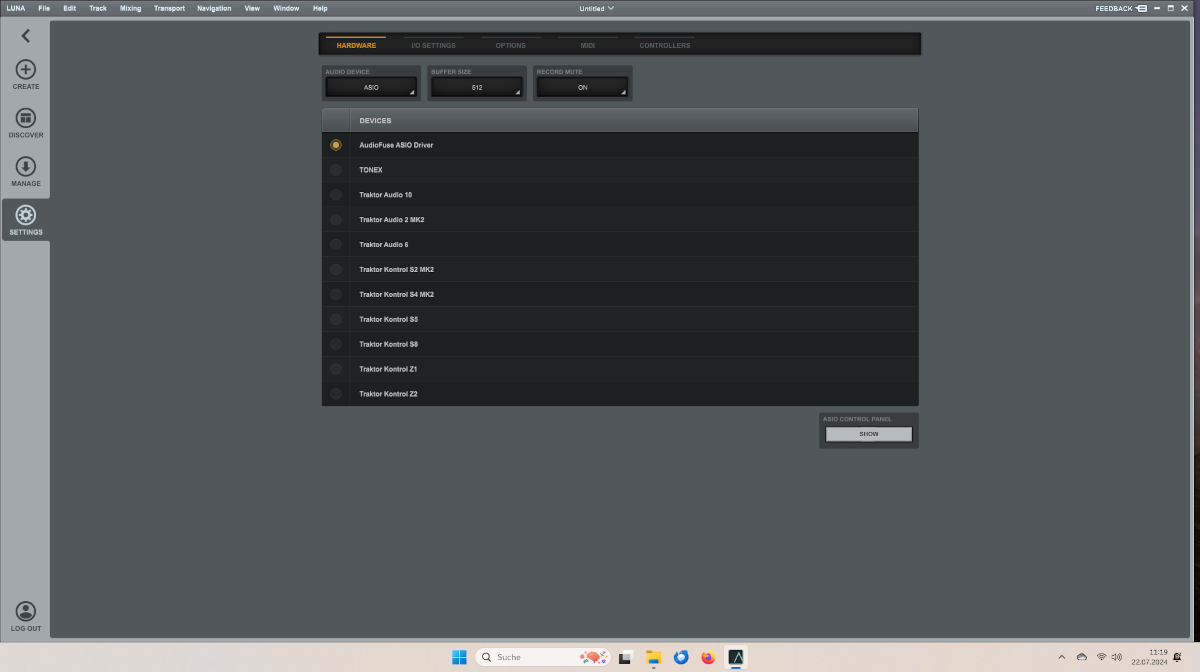1200x672 pixels.
Task: Click the cloud OneDrive tray icon
Action: 1081,657
